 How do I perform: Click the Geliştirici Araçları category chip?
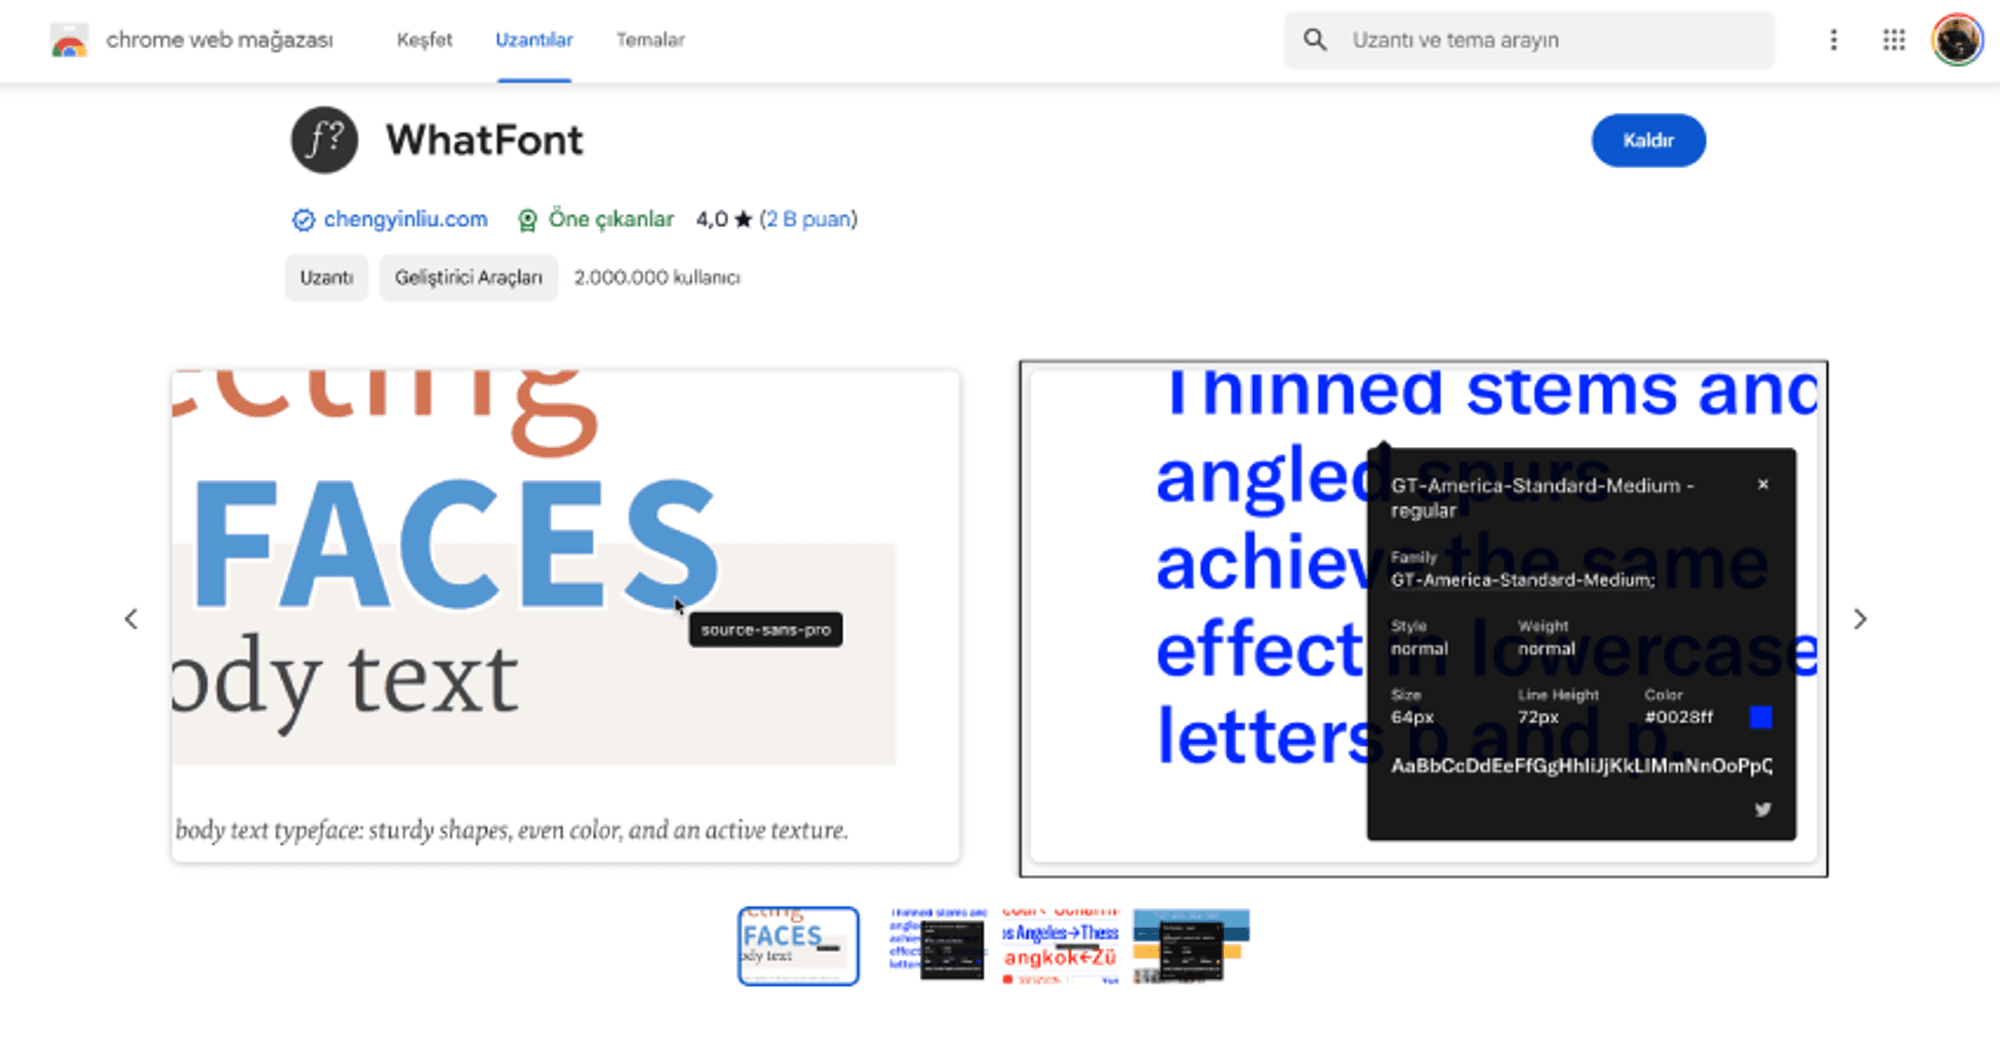pyautogui.click(x=468, y=277)
